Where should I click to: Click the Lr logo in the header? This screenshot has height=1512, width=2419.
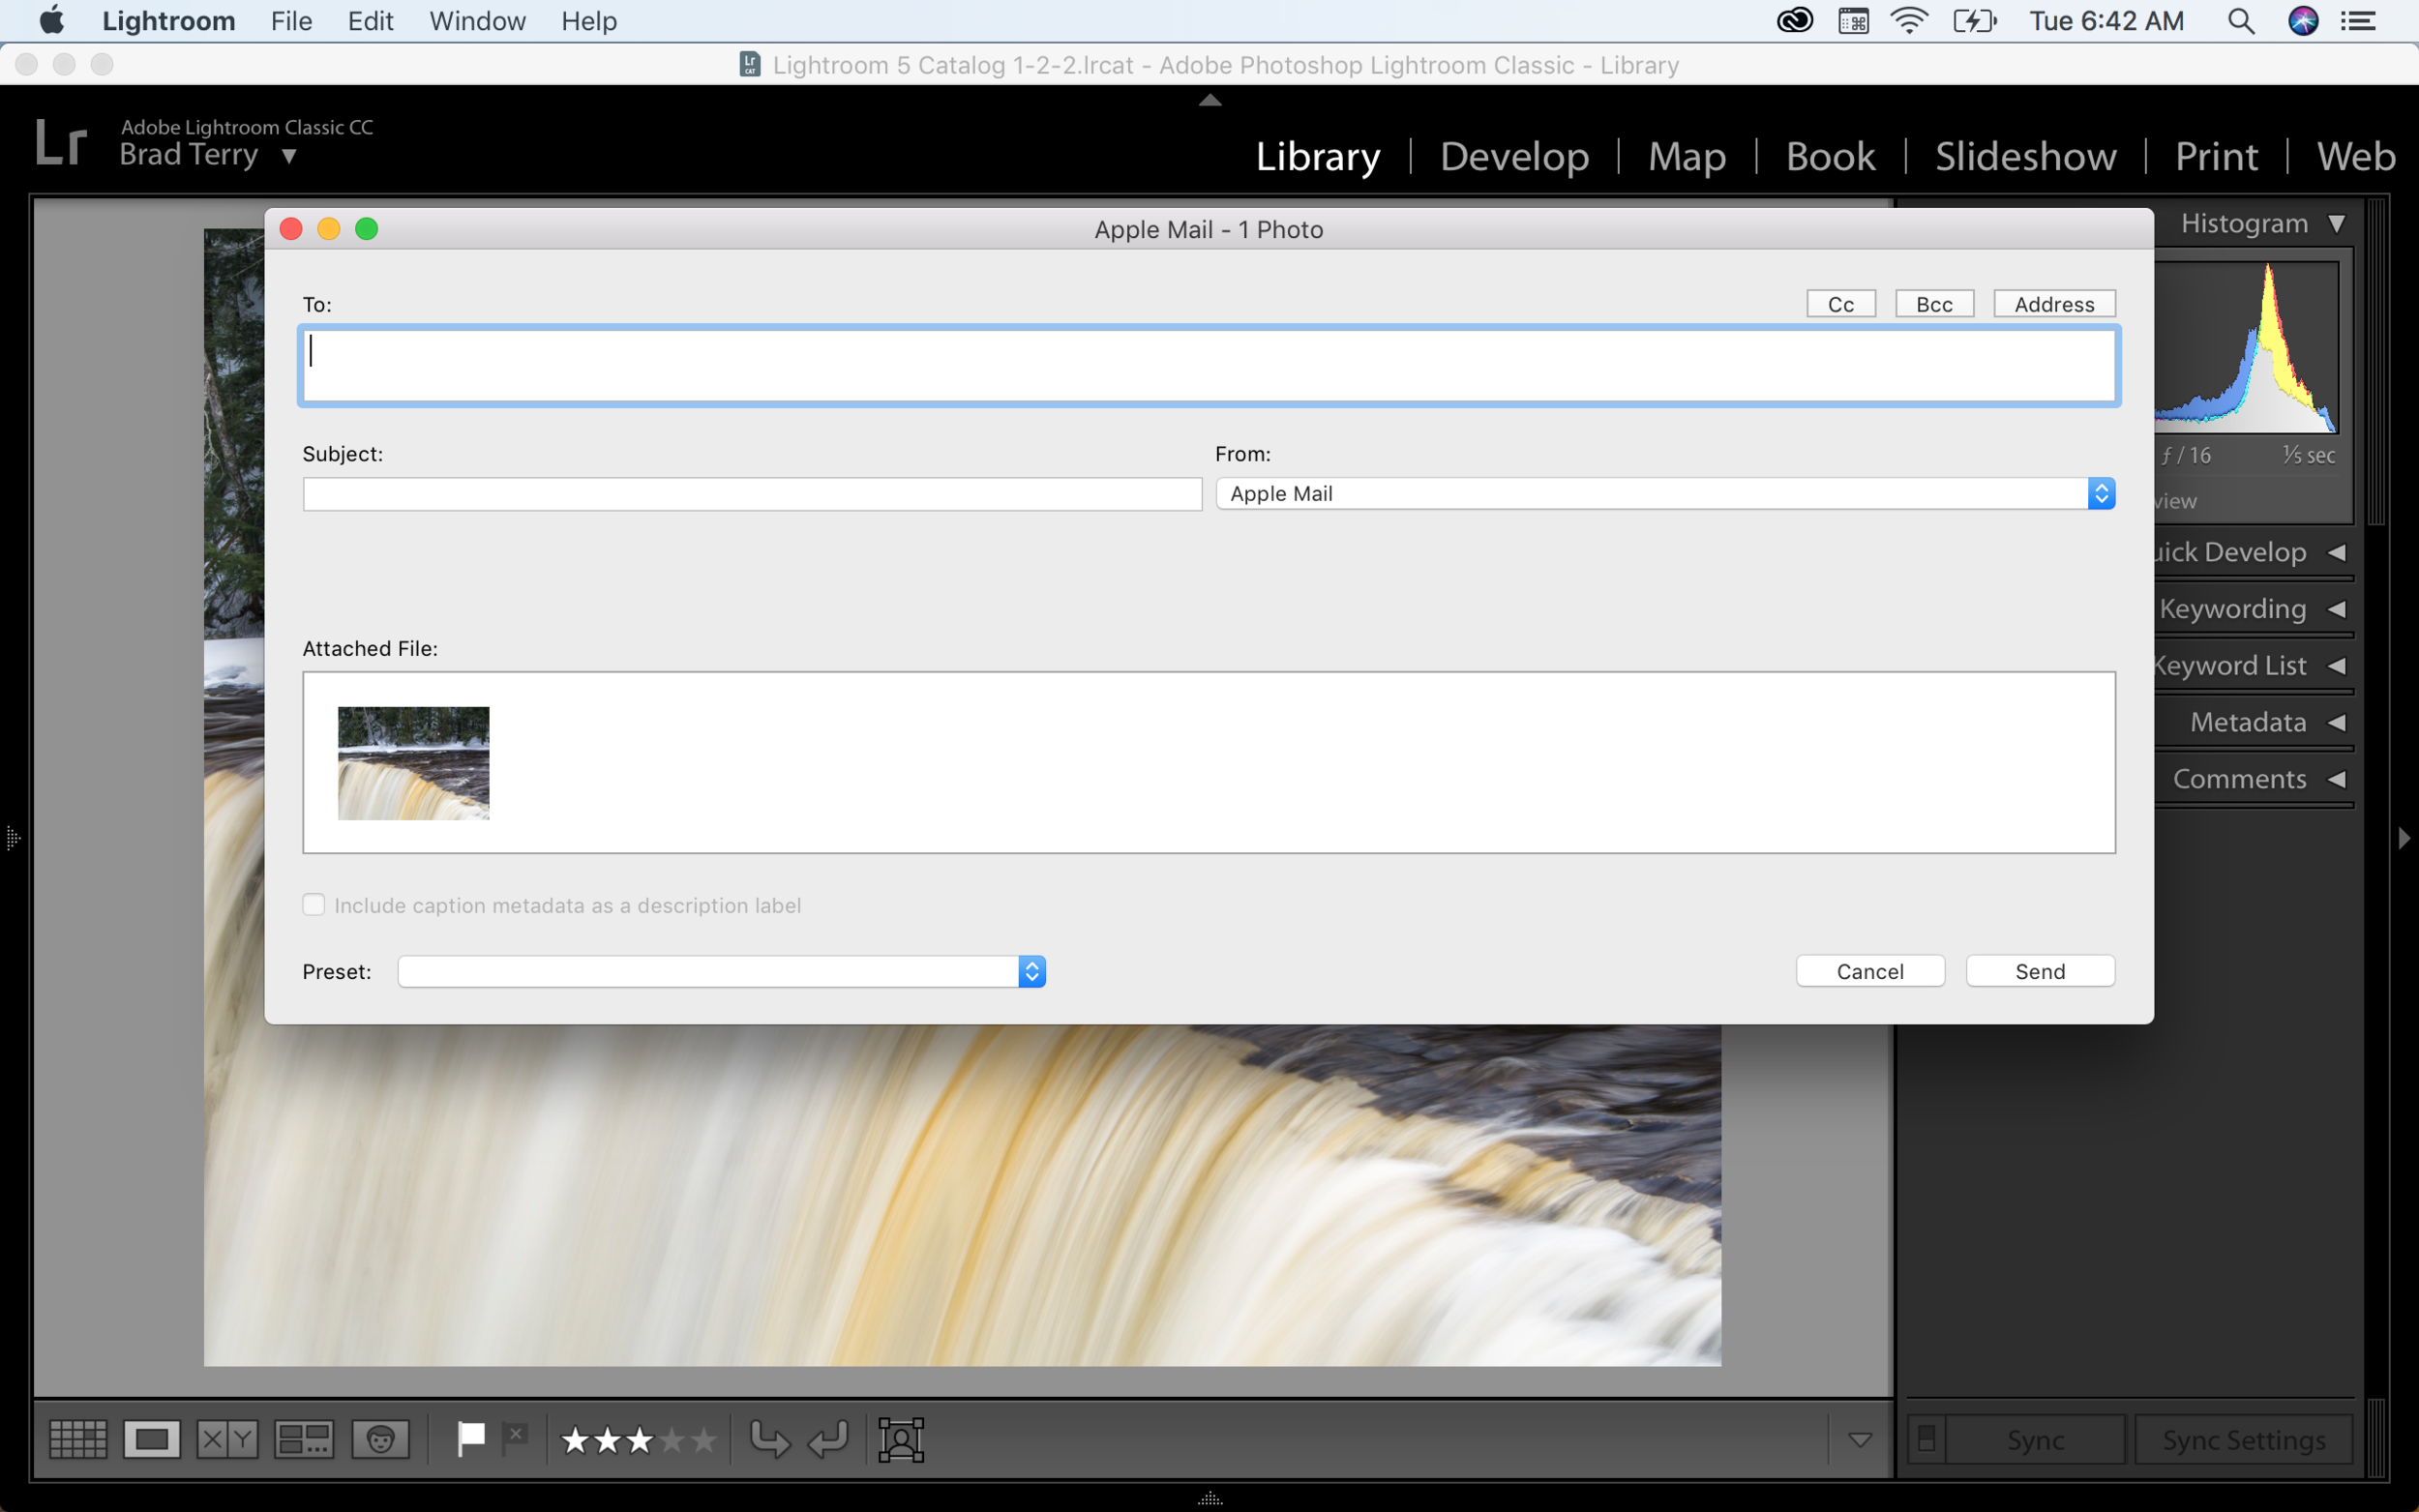point(61,143)
